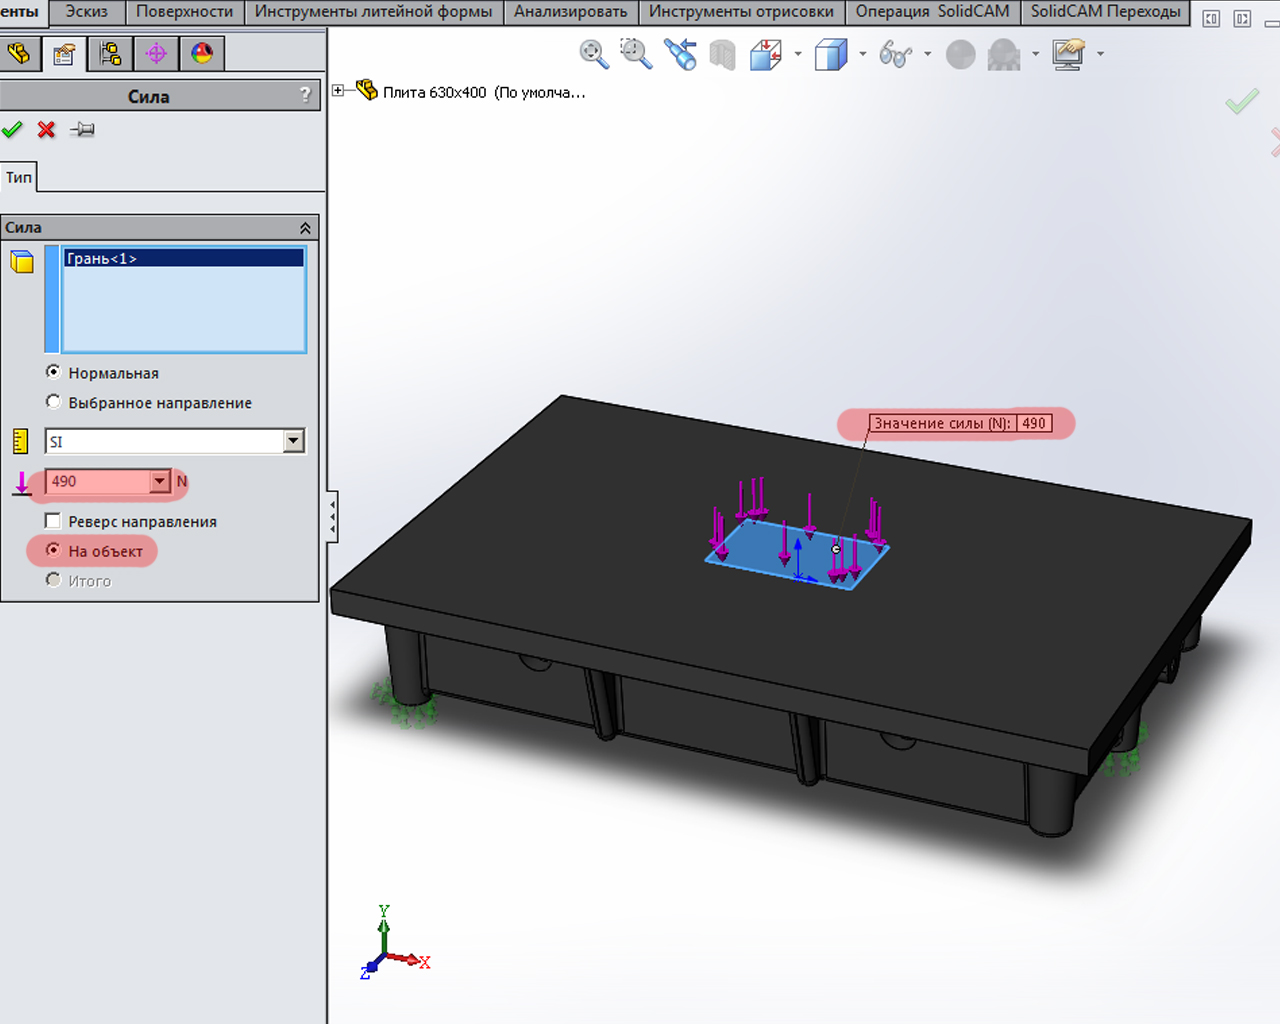The width and height of the screenshot is (1280, 1024).
Task: Click the panel splitter collapse handle
Action: point(332,516)
